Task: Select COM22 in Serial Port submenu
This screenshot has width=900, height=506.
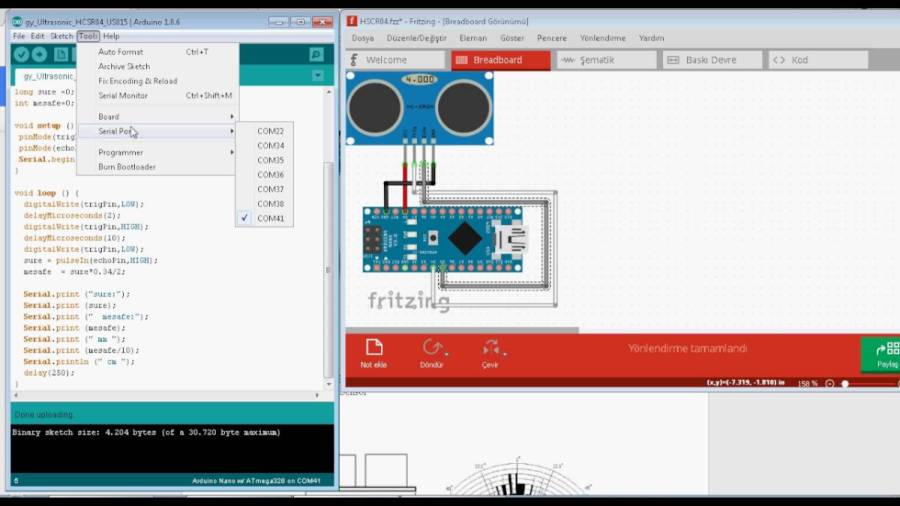Action: tap(265, 131)
